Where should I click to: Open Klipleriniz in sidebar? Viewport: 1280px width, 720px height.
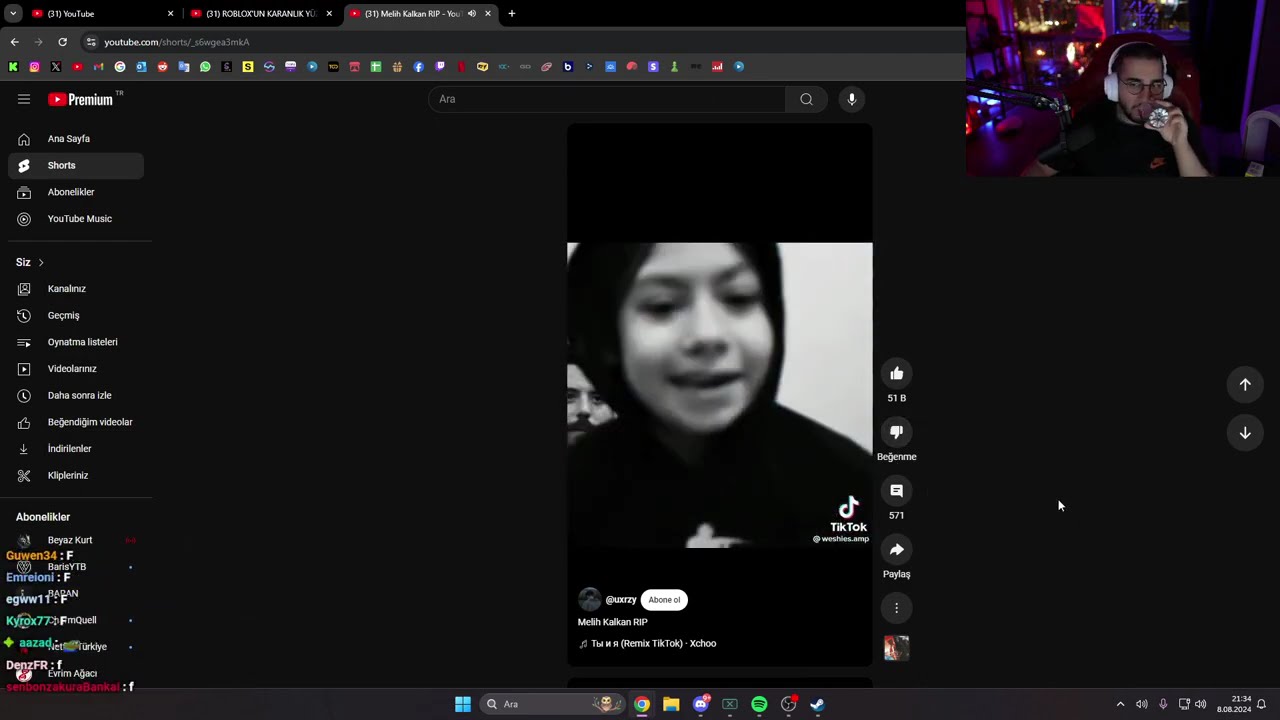coord(76,475)
